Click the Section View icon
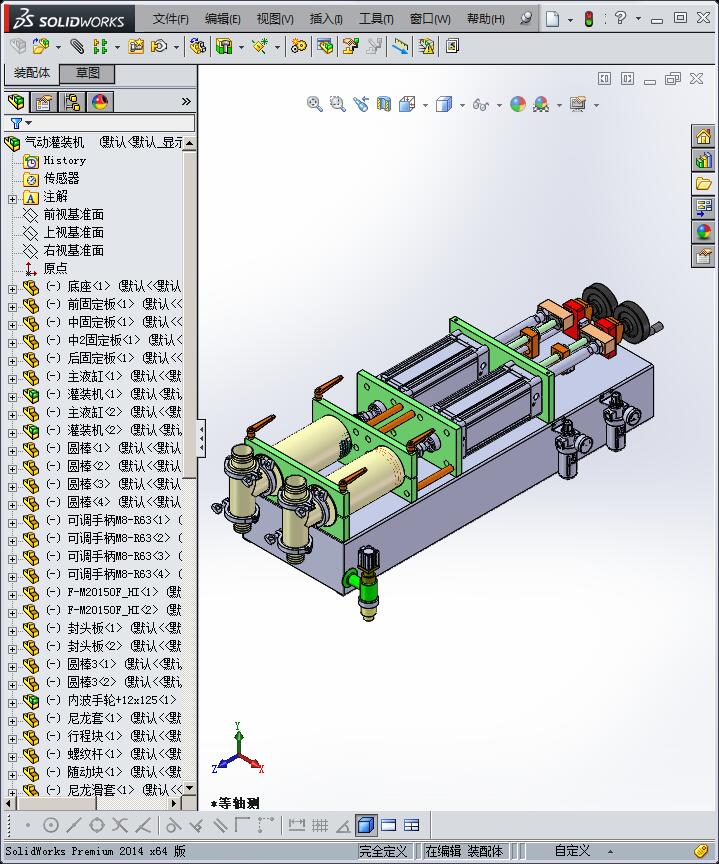 383,104
